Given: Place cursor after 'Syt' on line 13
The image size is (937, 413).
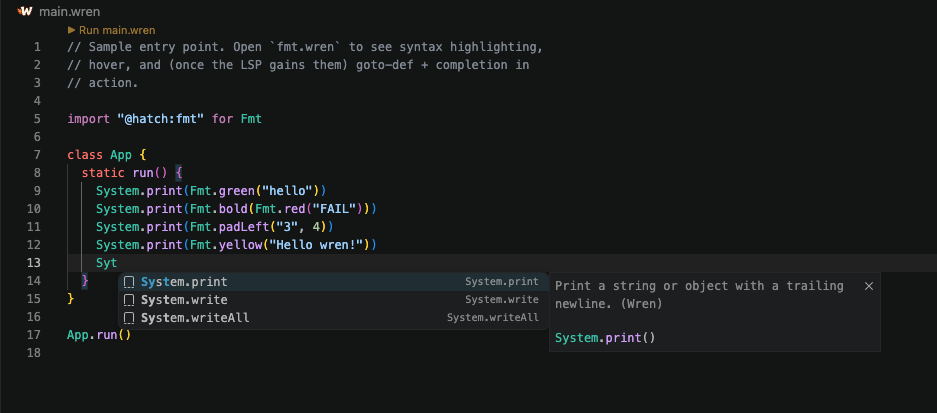Looking at the screenshot, I should coord(118,262).
